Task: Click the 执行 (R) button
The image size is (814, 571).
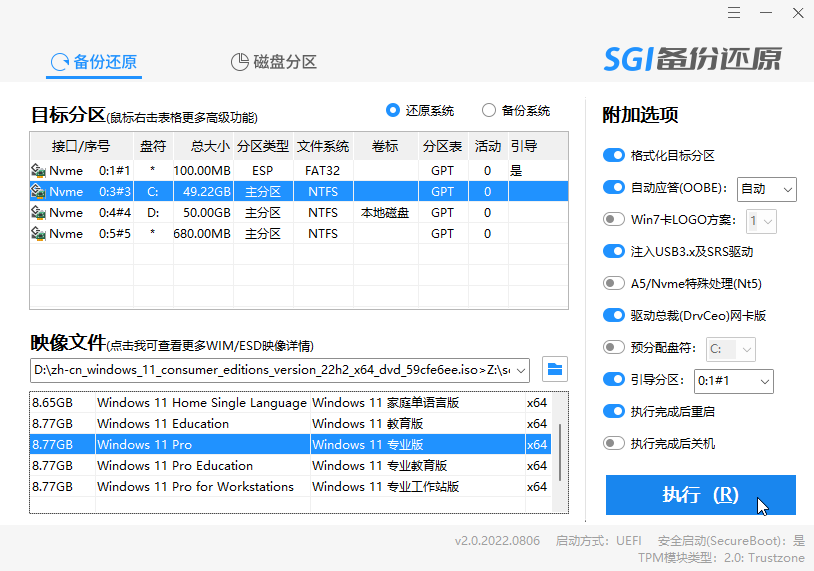Action: 700,495
